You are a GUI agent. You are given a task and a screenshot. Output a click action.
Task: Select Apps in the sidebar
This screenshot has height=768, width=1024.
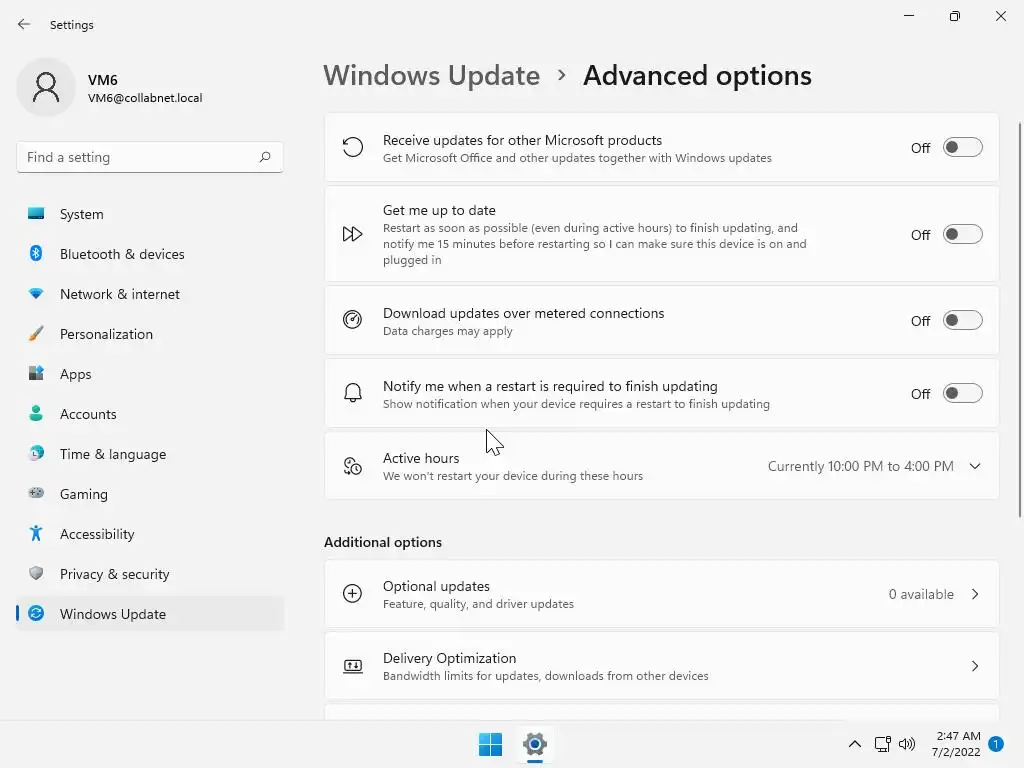click(150, 374)
